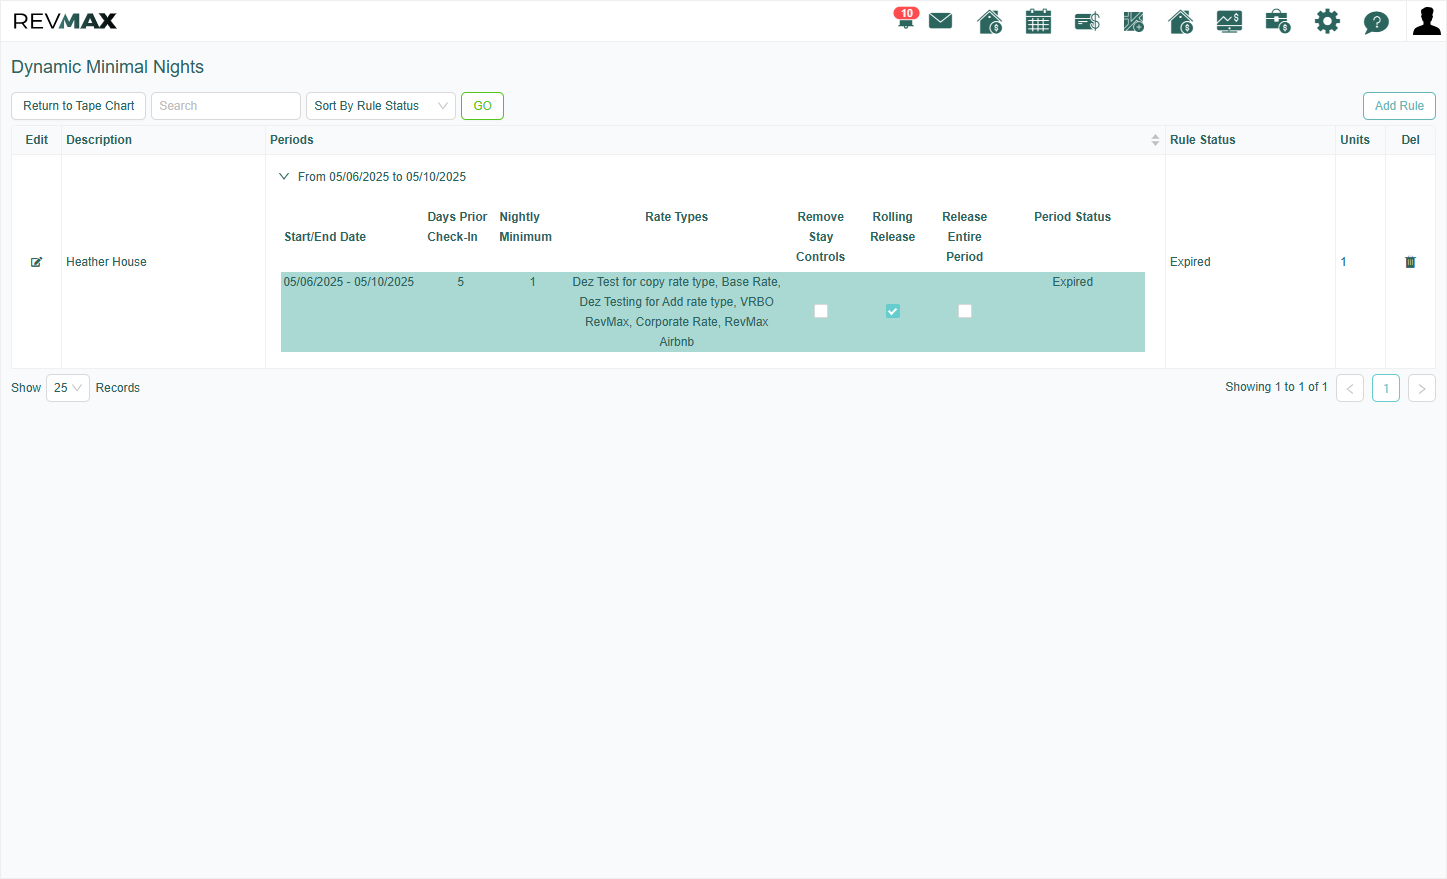
Task: Click the green GO button
Action: (482, 106)
